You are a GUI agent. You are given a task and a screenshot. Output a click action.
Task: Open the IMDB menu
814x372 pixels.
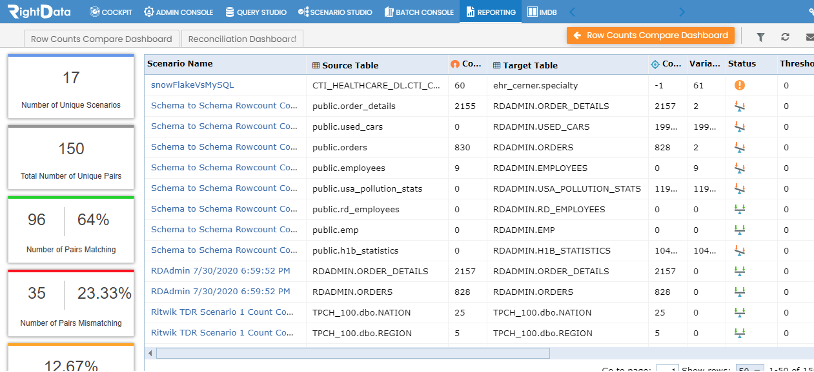point(542,12)
